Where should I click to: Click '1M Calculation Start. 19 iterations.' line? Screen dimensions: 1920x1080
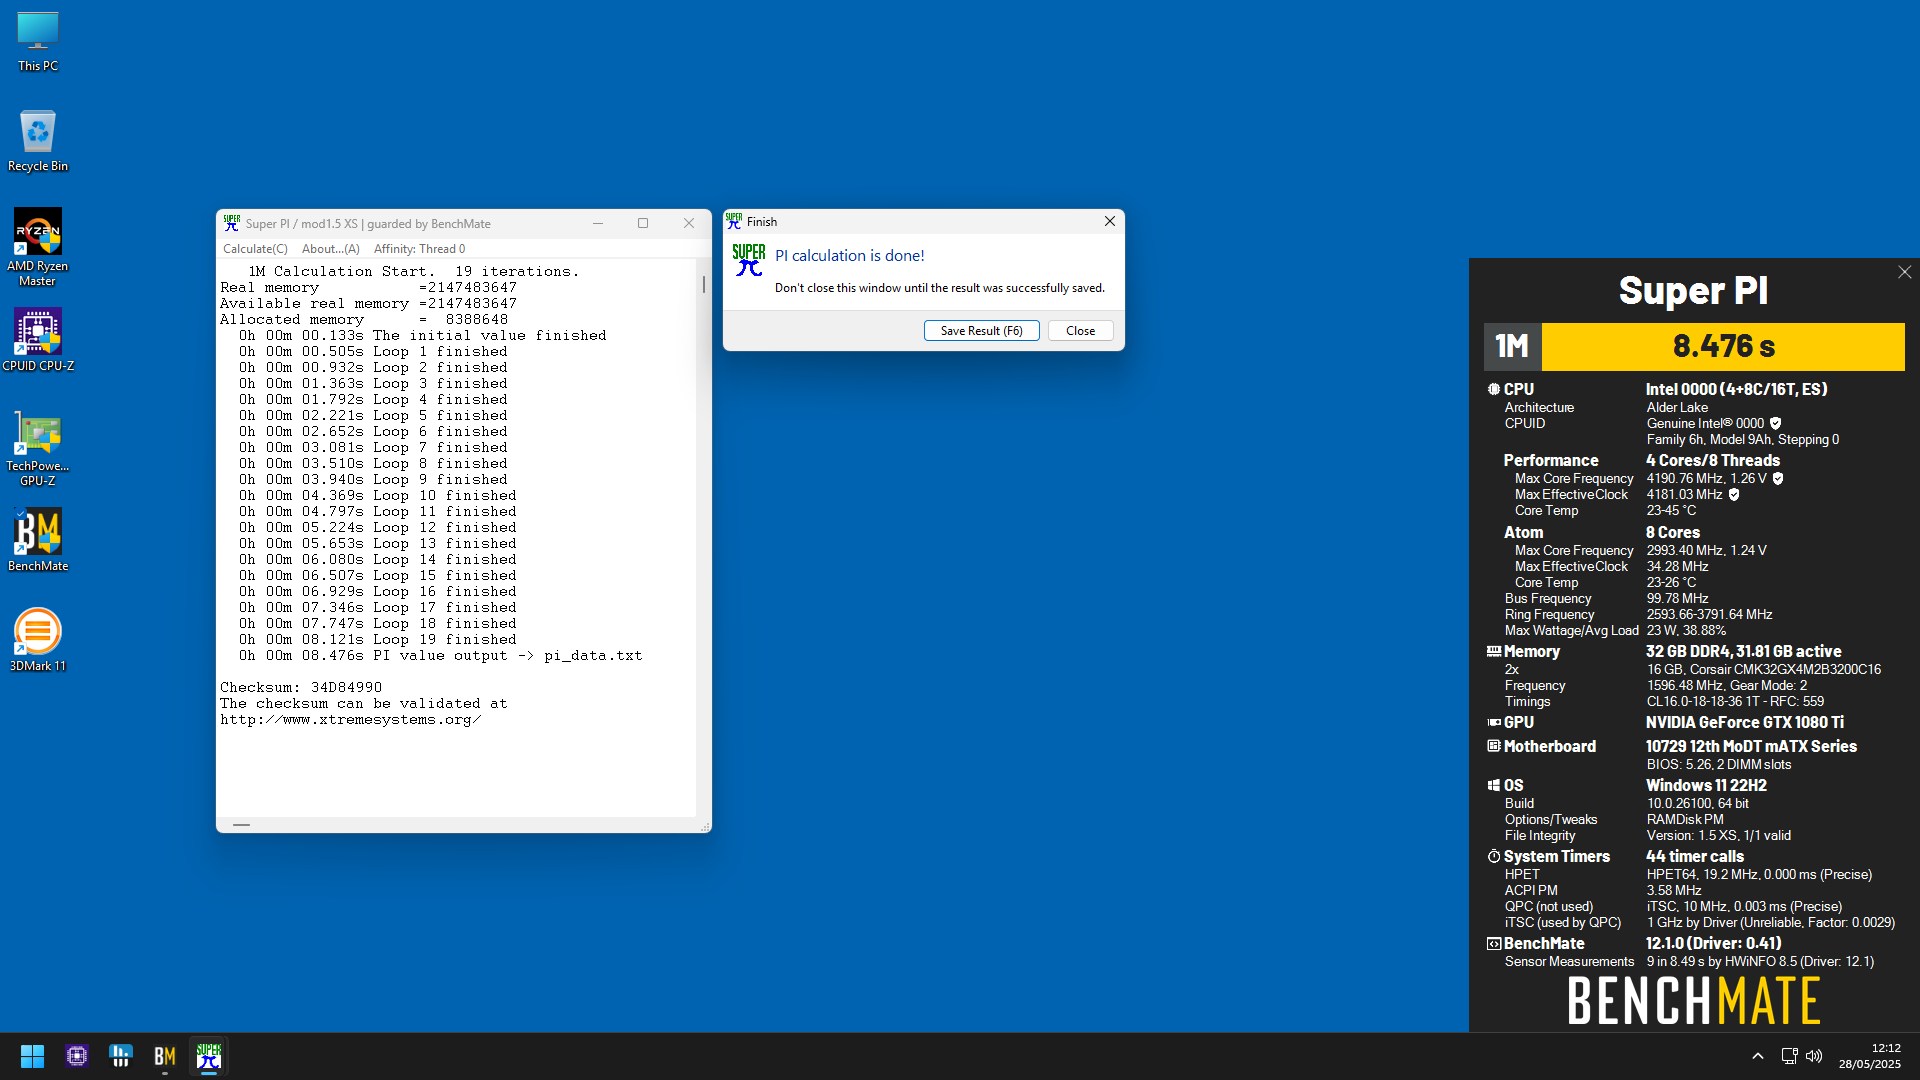pyautogui.click(x=413, y=272)
